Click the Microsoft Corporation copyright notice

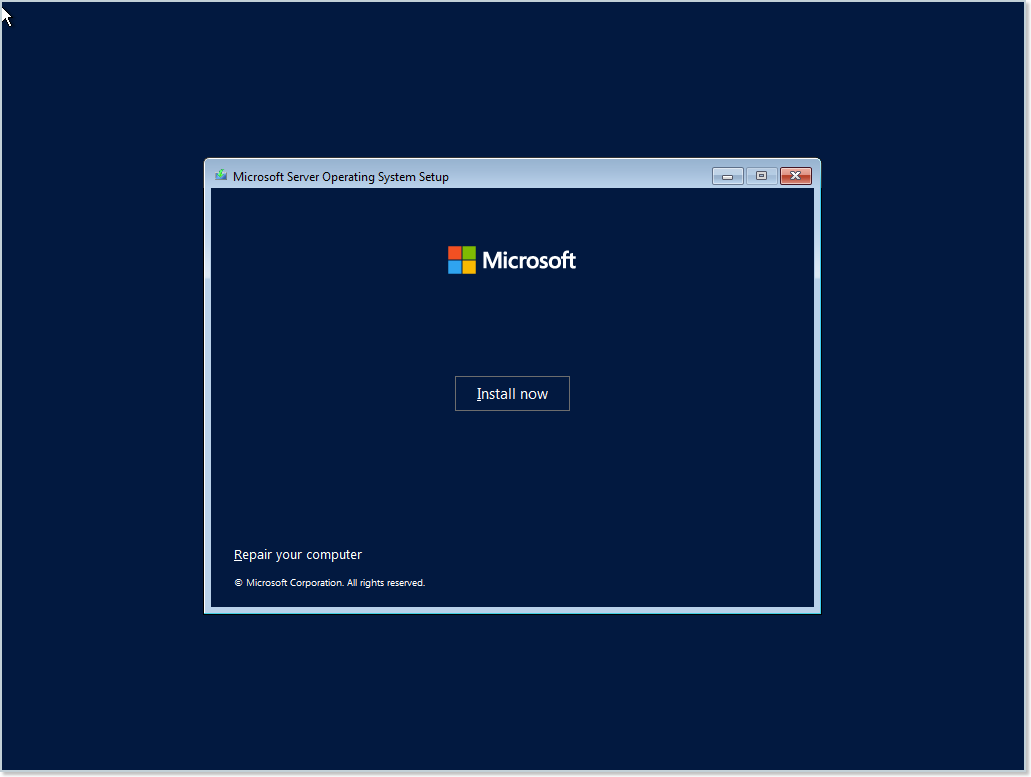point(330,582)
